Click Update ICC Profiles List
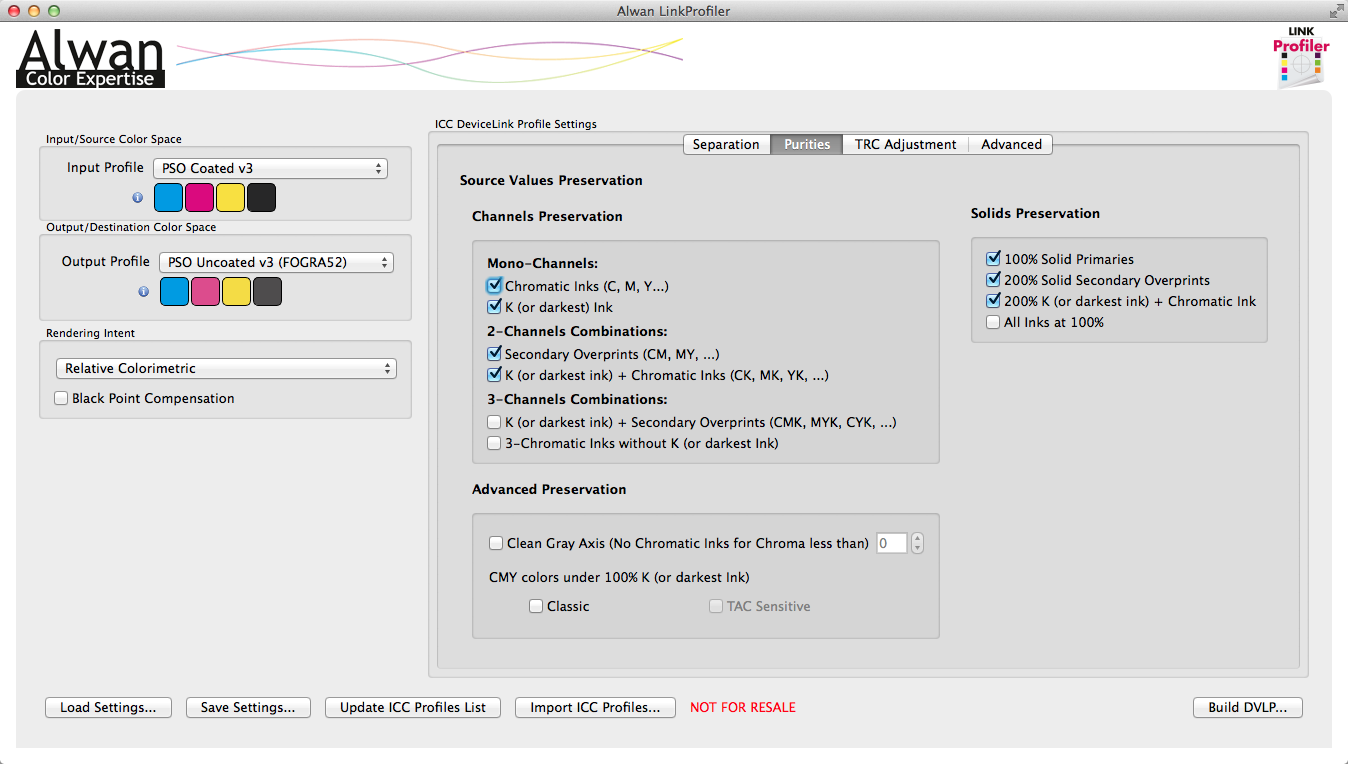Screen dimensions: 1348x764 [x=412, y=707]
